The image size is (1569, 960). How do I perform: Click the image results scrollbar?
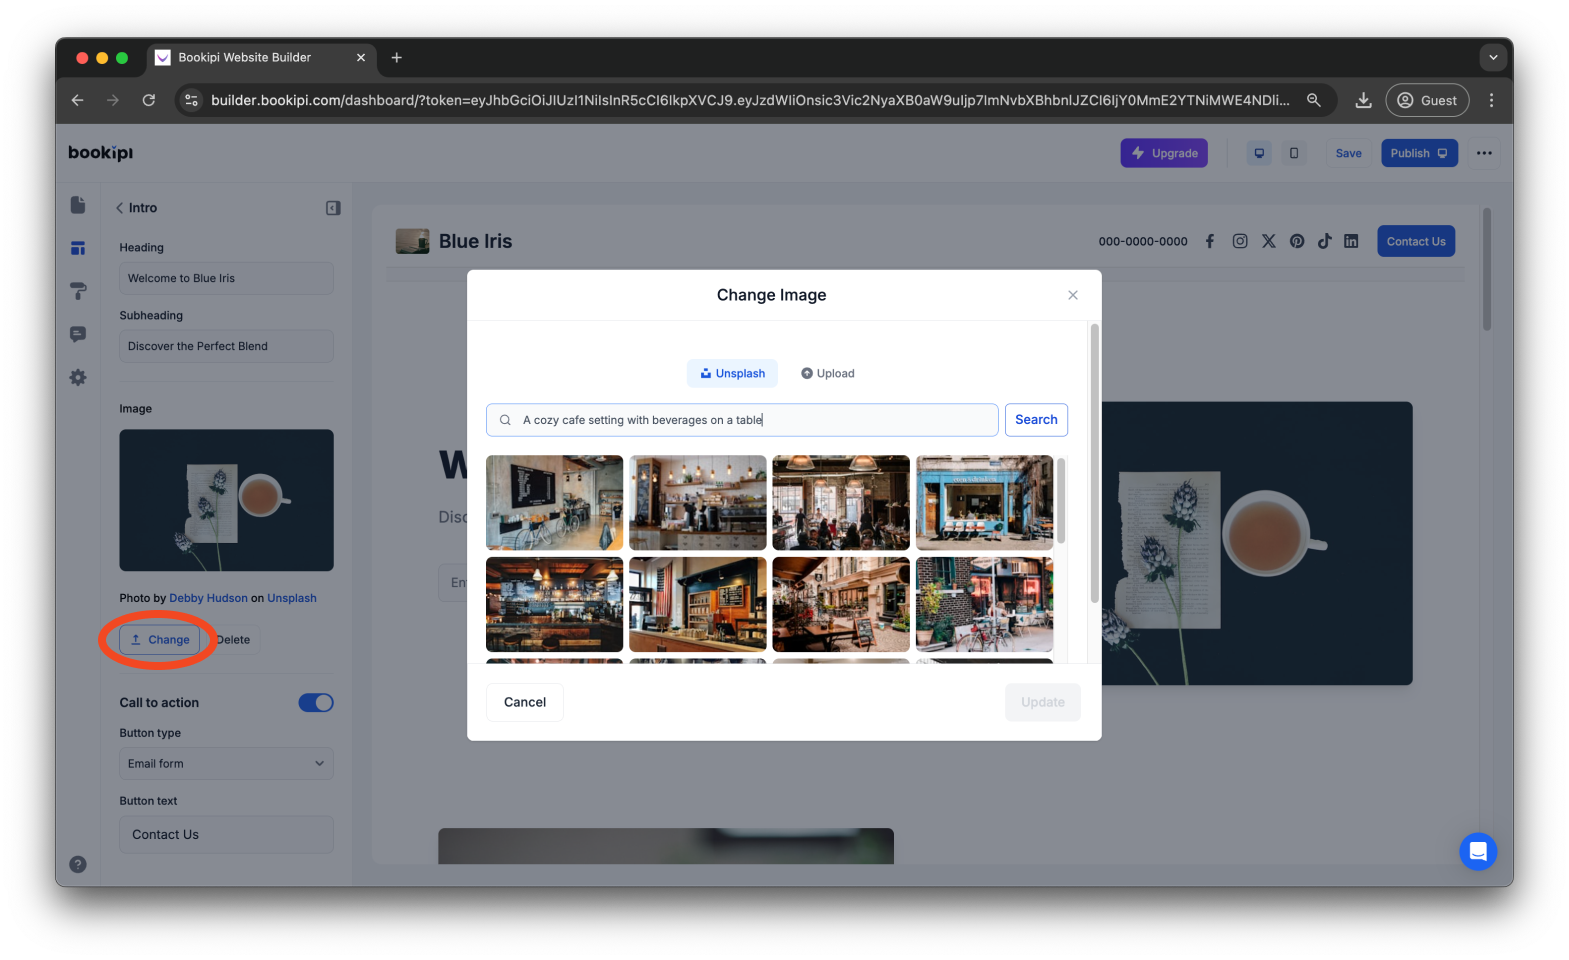(1061, 500)
